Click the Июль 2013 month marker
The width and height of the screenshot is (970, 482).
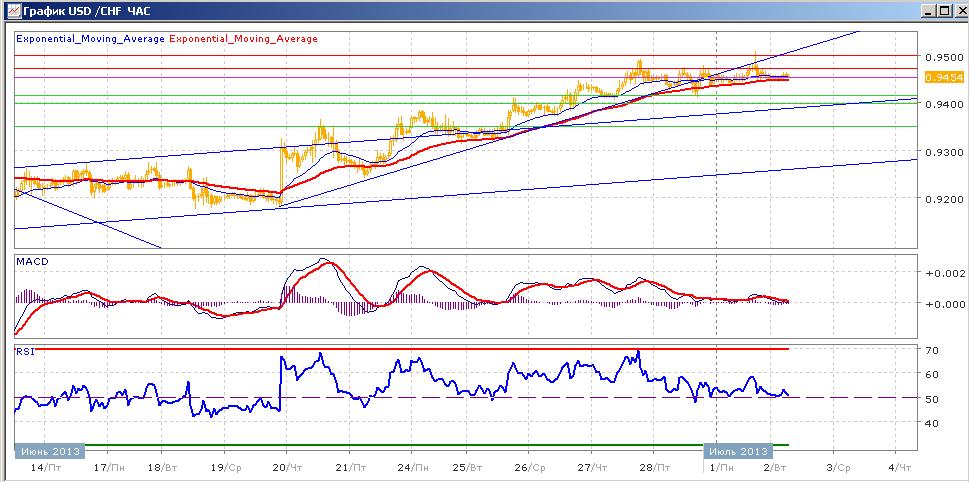click(739, 450)
